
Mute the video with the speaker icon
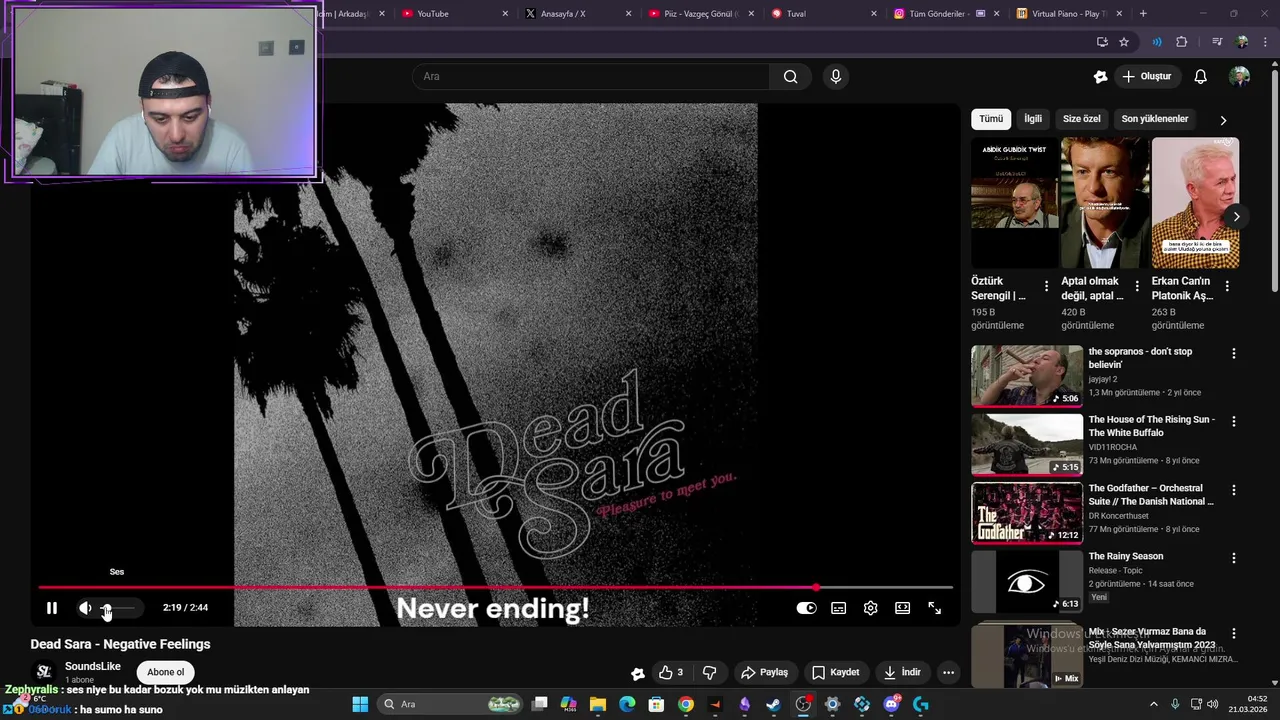[x=85, y=608]
